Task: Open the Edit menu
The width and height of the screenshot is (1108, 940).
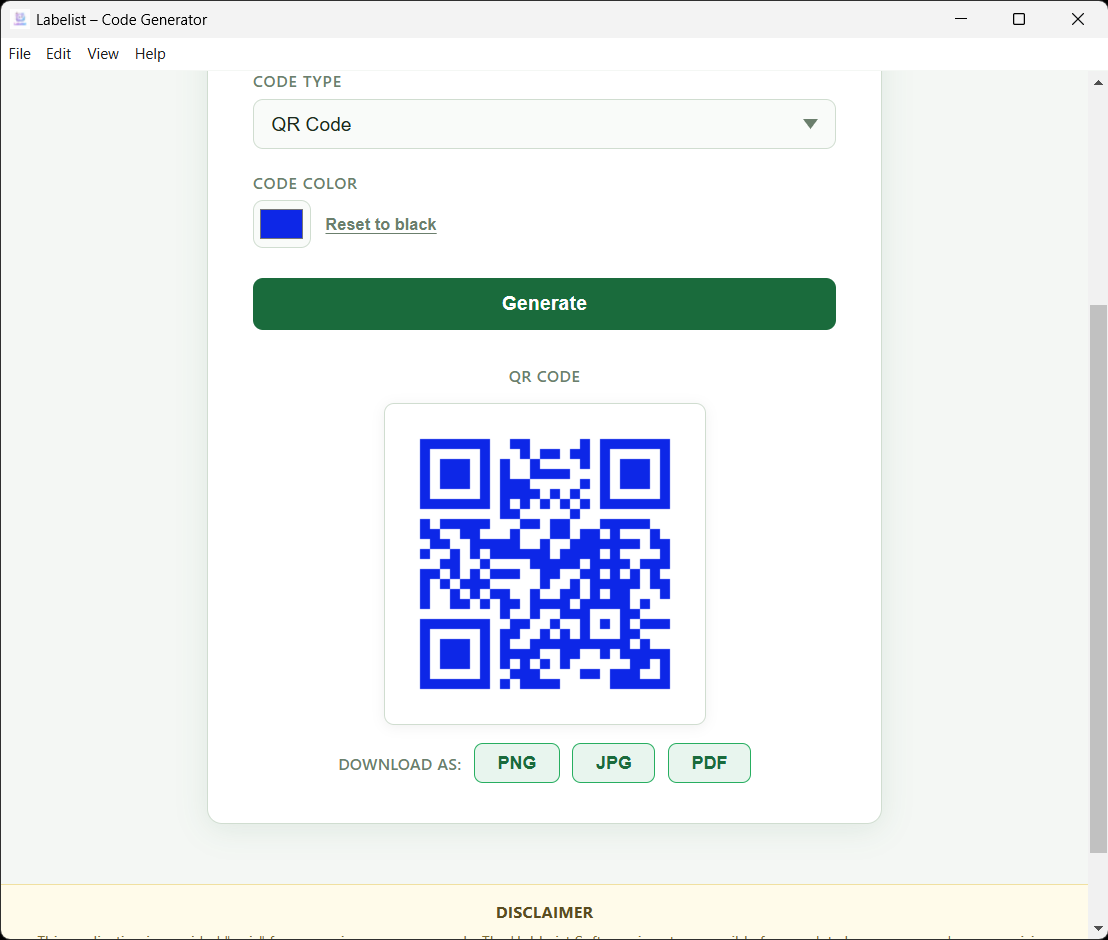Action: [58, 54]
